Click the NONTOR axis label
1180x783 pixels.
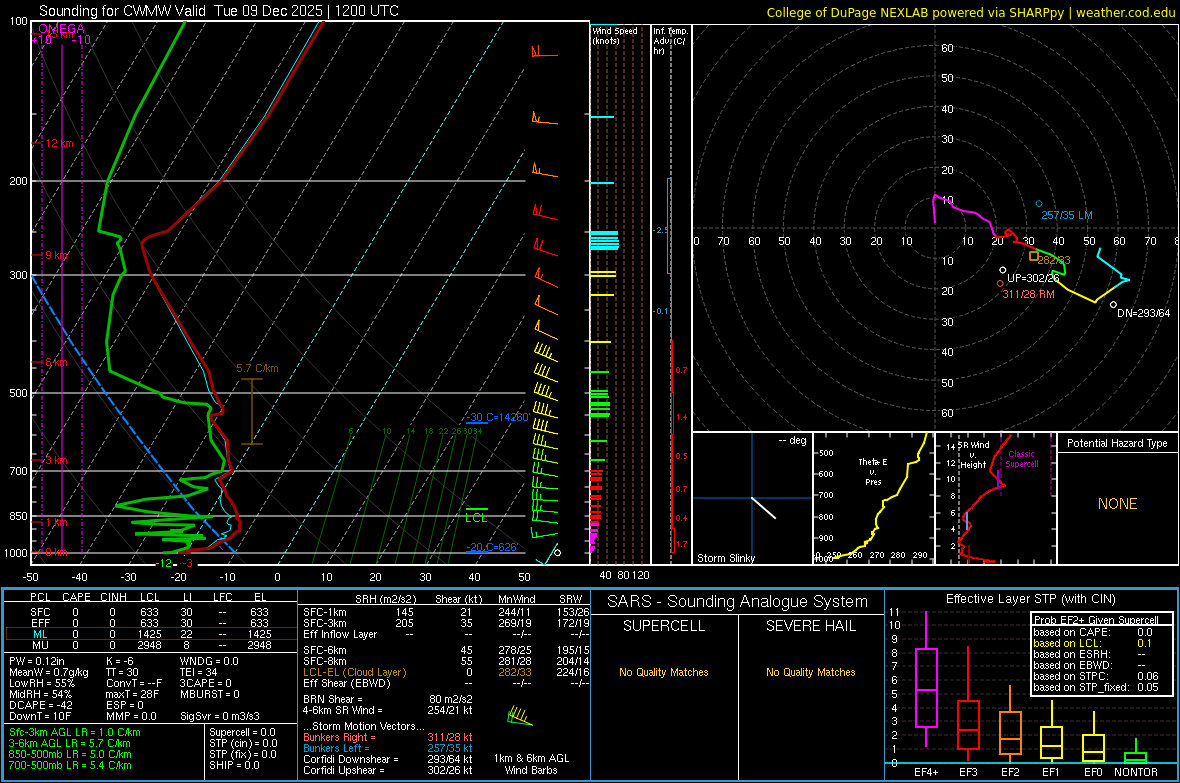(1136, 772)
